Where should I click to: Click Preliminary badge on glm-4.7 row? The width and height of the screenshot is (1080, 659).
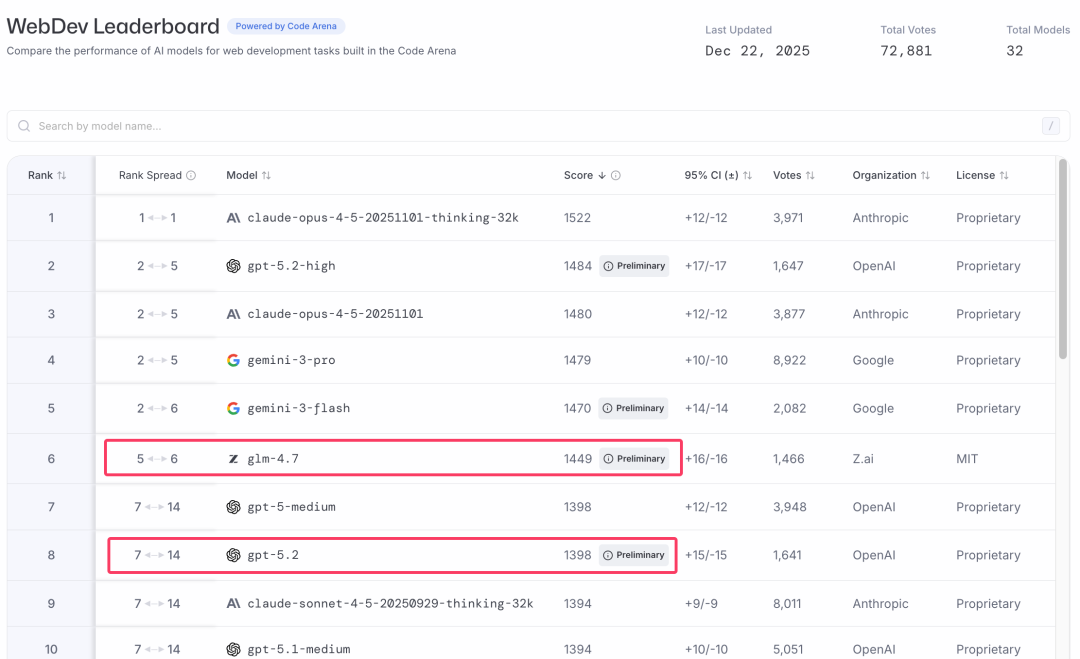point(634,459)
